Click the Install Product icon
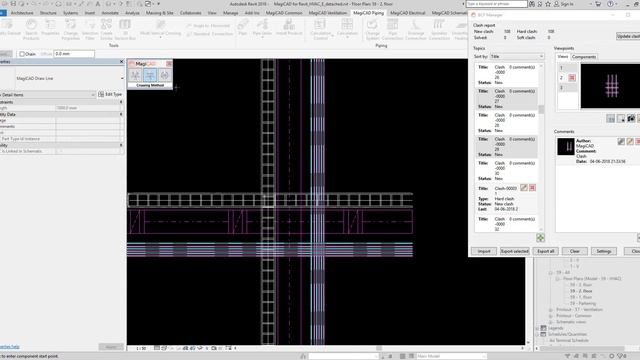640x360 pixels. pyautogui.click(x=289, y=27)
